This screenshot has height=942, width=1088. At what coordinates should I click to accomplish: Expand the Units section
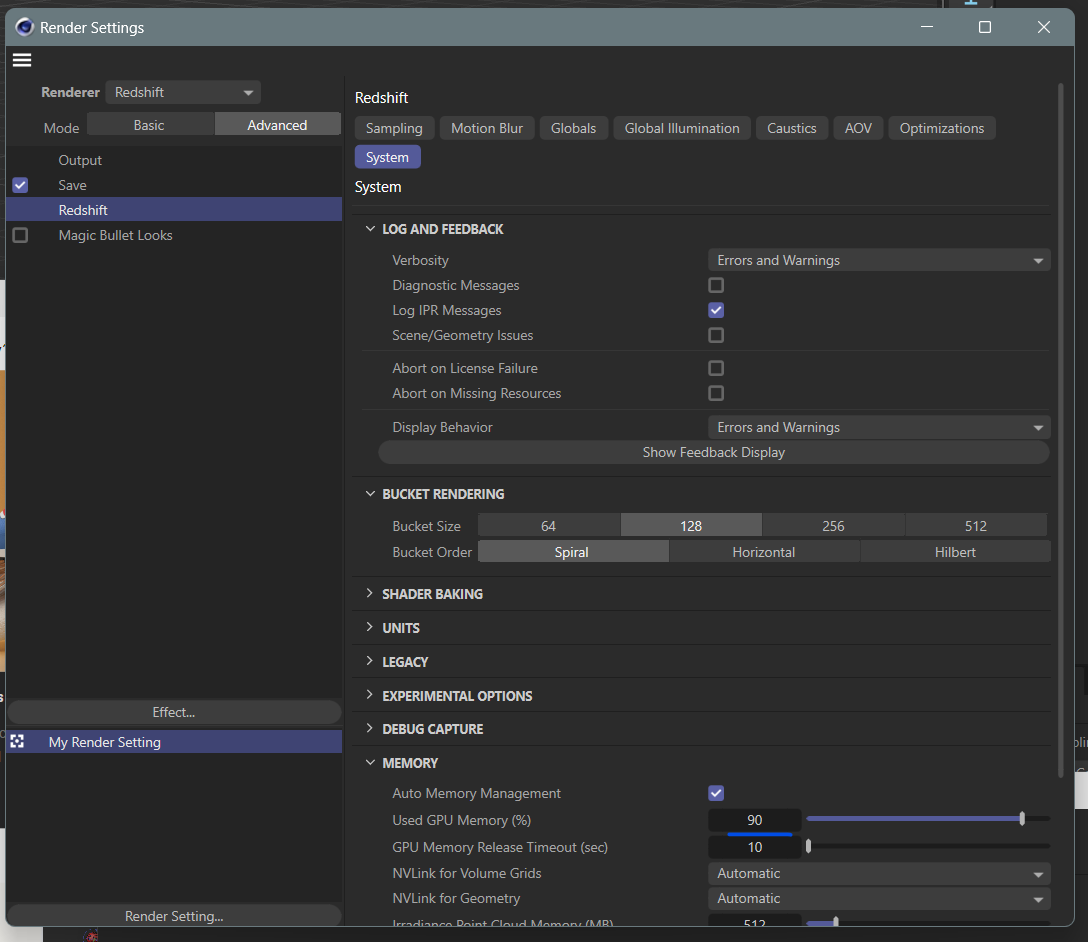(x=370, y=627)
